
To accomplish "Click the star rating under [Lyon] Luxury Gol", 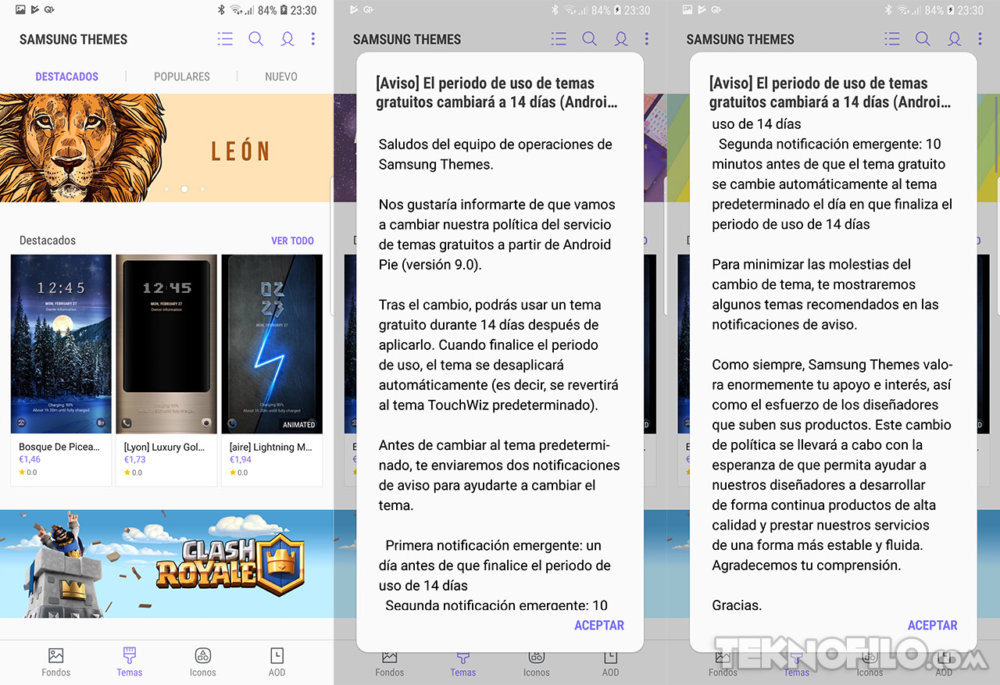I will (133, 473).
